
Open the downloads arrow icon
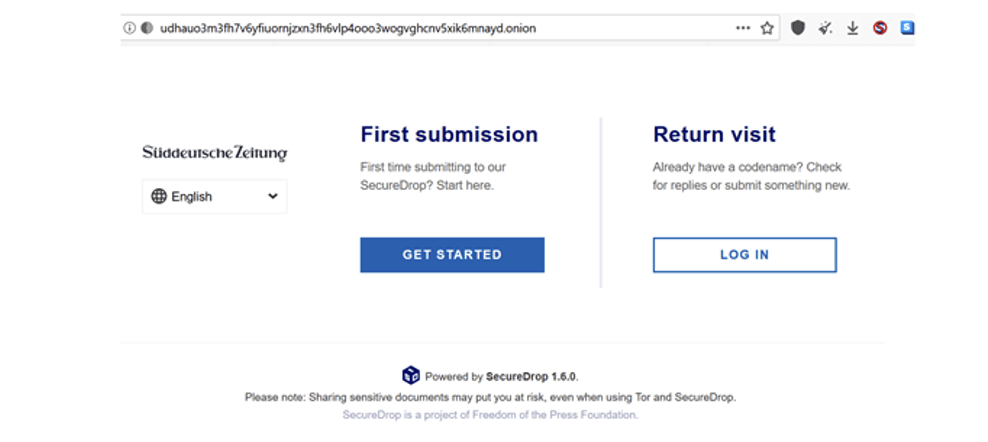[852, 28]
